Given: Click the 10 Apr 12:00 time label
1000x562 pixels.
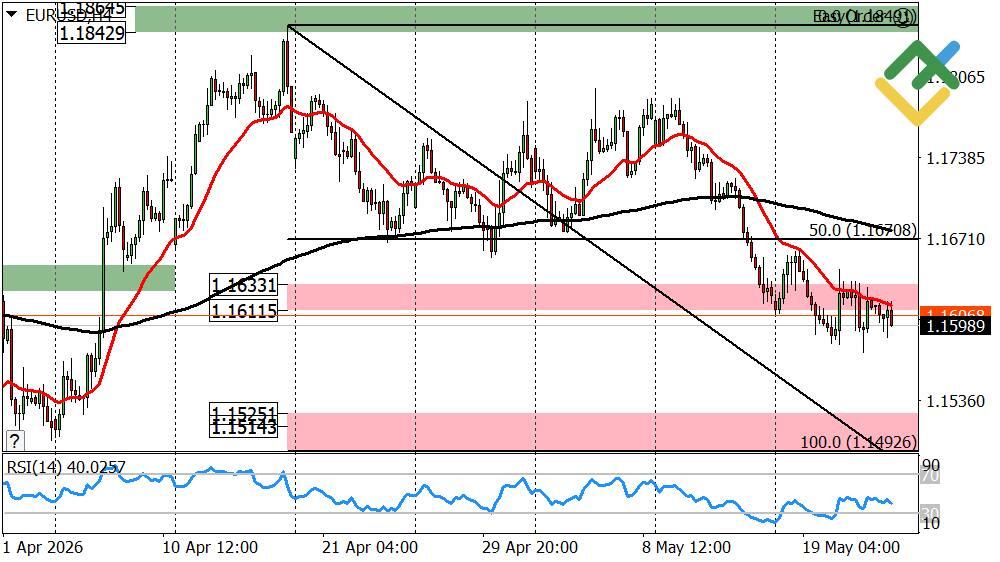Looking at the screenshot, I should coord(209,547).
